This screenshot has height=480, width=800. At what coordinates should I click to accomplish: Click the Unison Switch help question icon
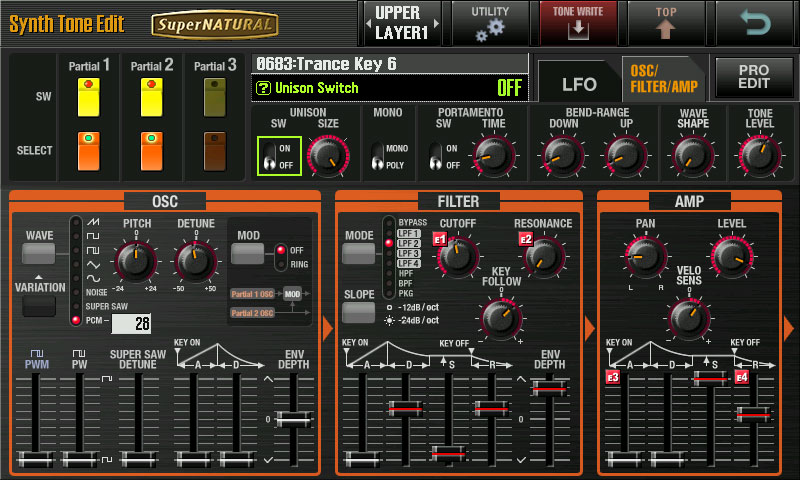pos(263,88)
